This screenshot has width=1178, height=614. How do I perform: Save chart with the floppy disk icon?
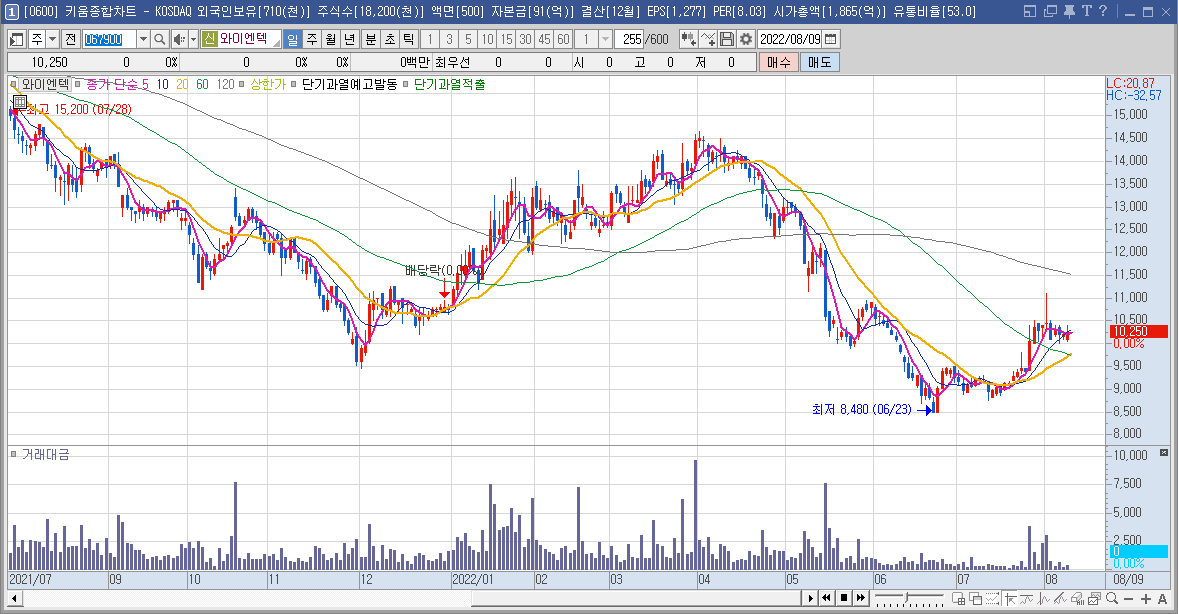point(726,39)
